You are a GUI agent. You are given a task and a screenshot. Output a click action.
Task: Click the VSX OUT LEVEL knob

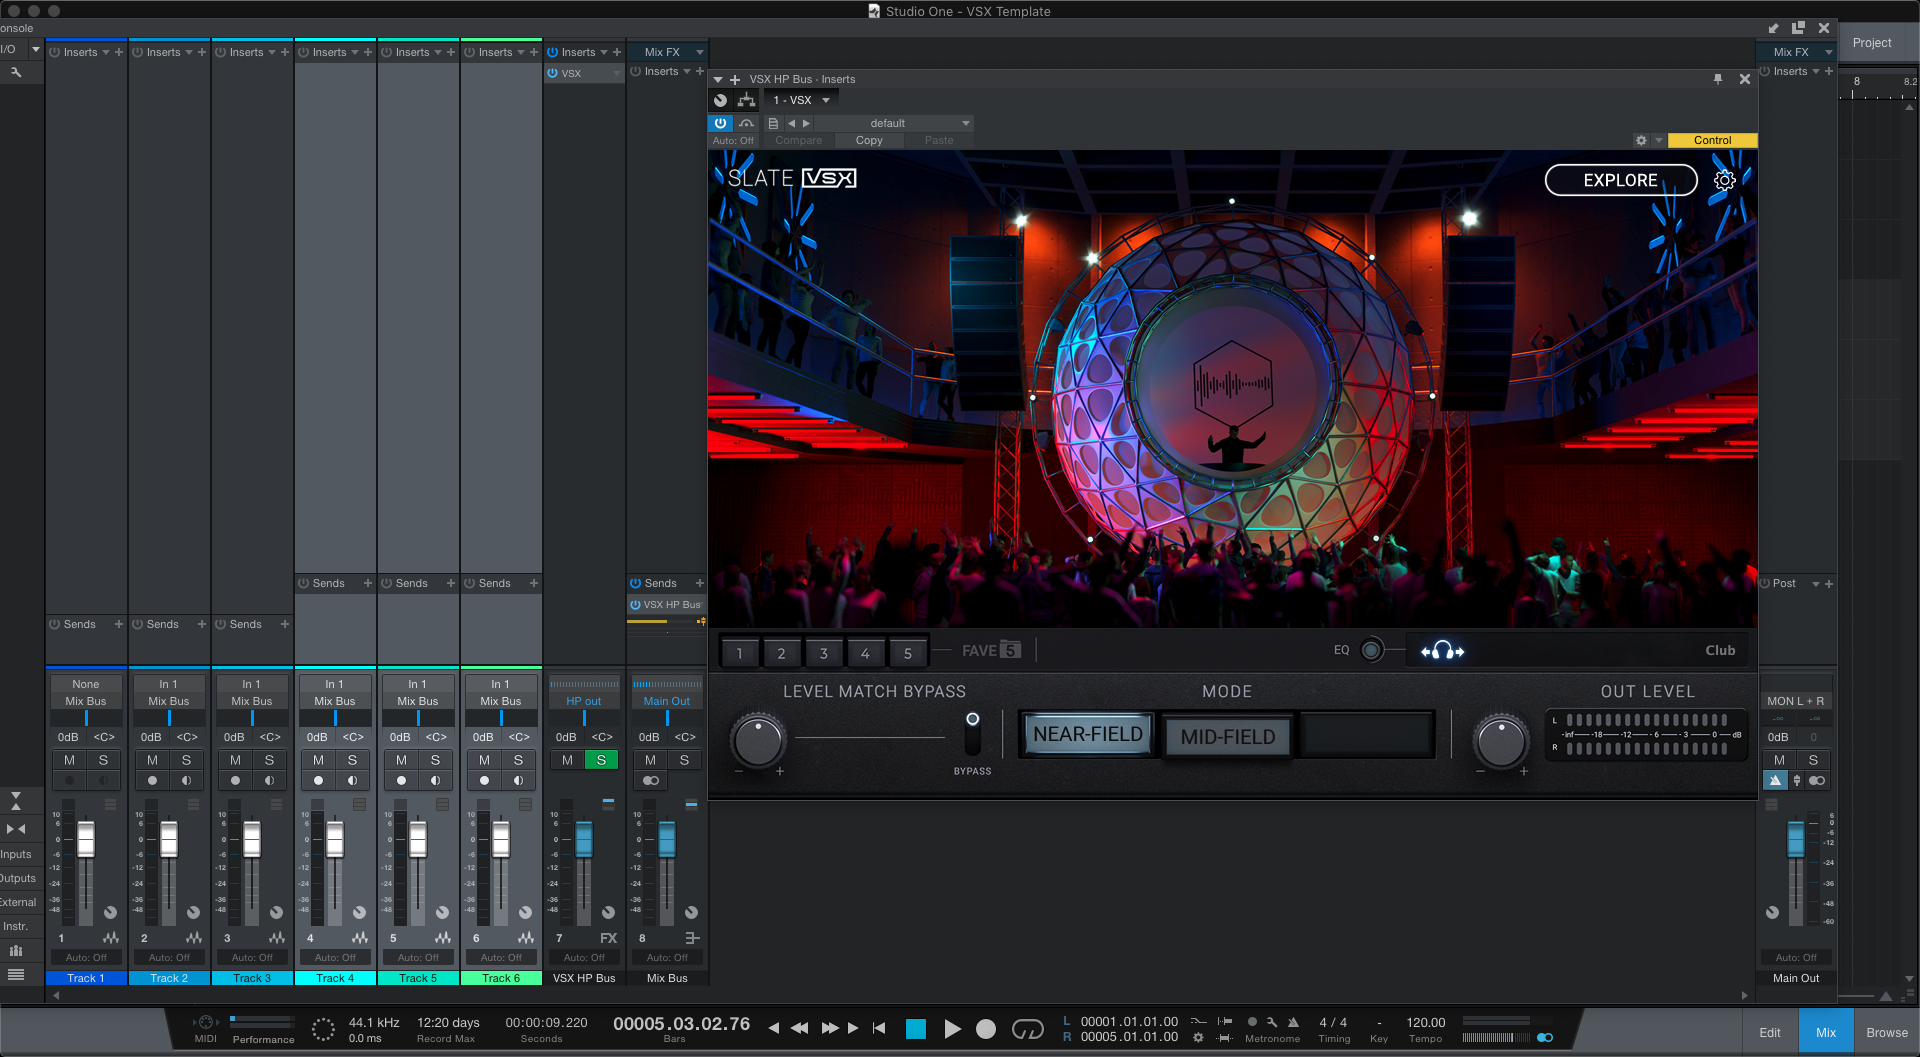(1501, 741)
